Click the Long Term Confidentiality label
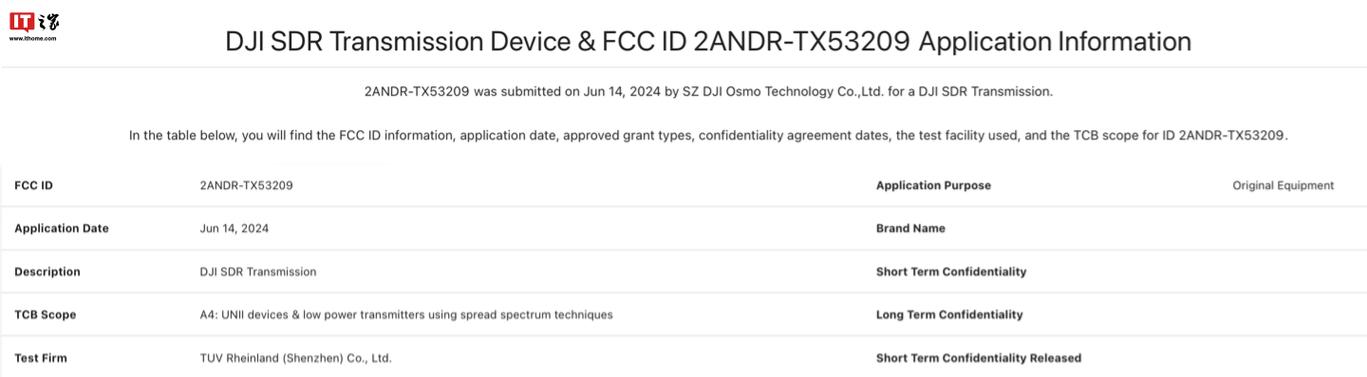 click(949, 314)
